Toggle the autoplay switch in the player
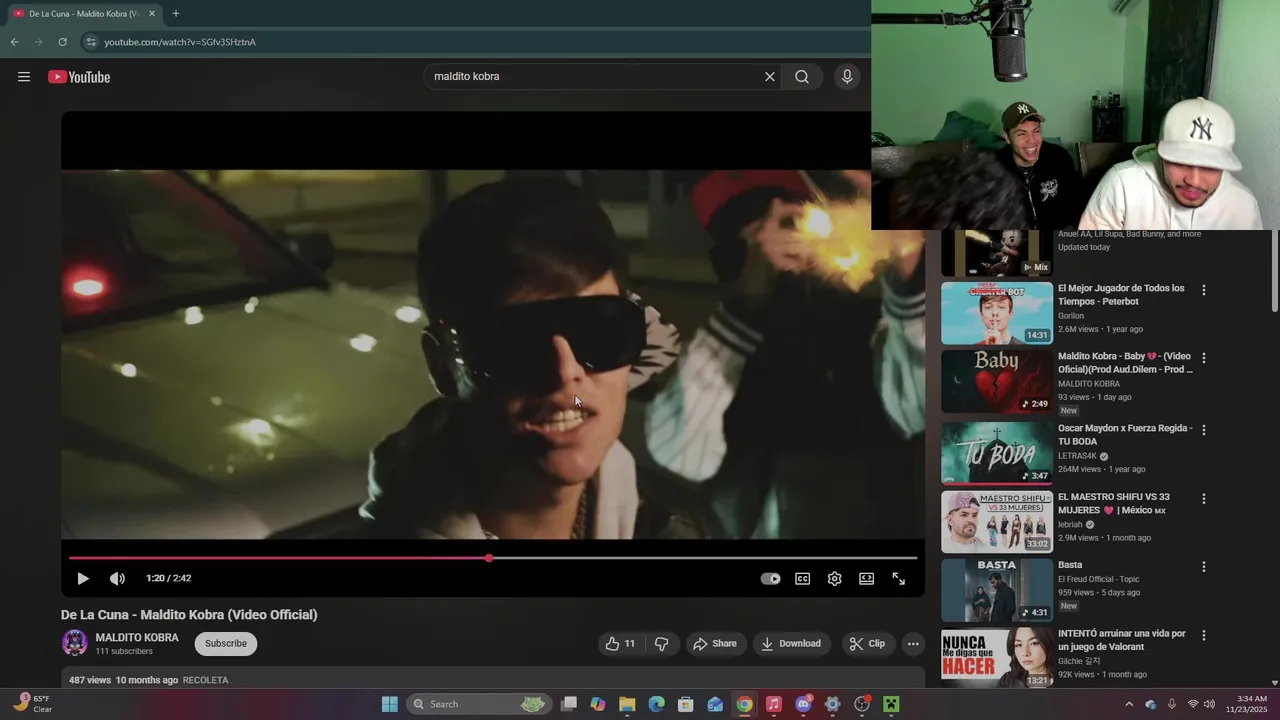Viewport: 1280px width, 720px height. [770, 578]
